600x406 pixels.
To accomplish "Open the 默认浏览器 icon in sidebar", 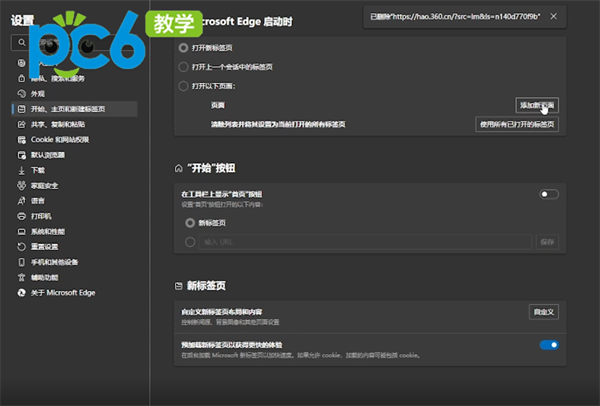I will (21, 155).
